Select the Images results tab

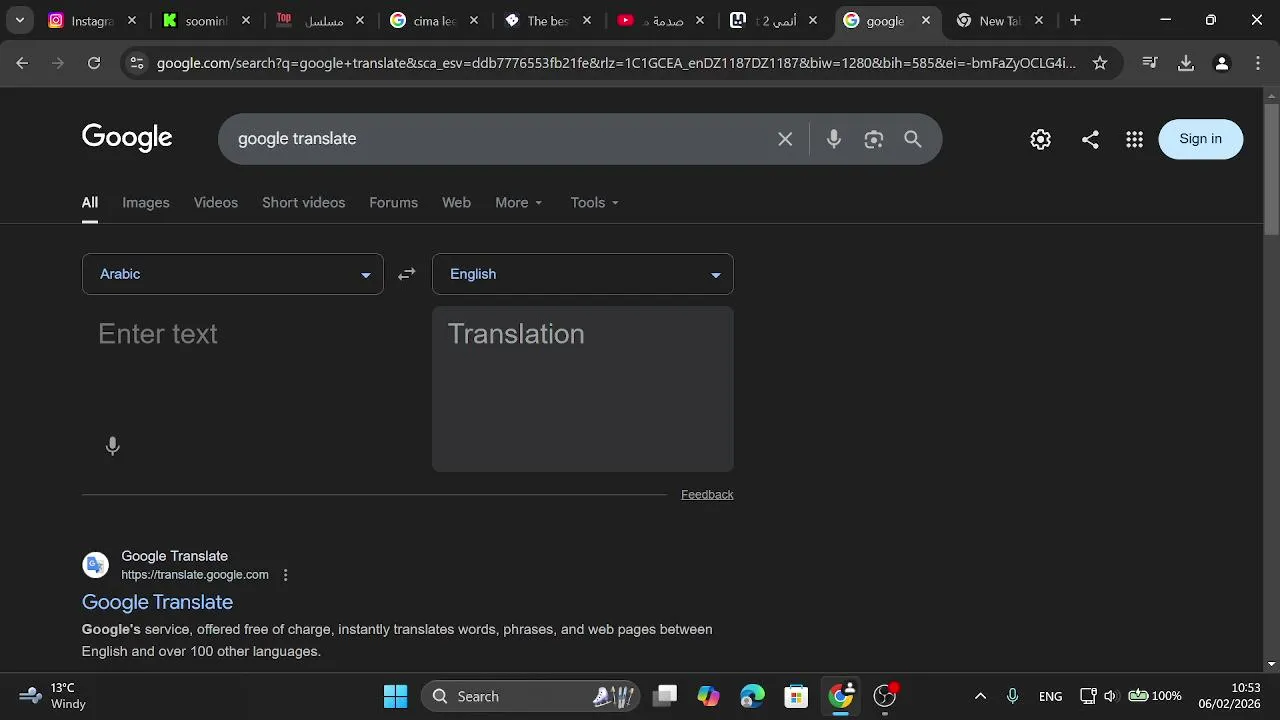tap(146, 202)
